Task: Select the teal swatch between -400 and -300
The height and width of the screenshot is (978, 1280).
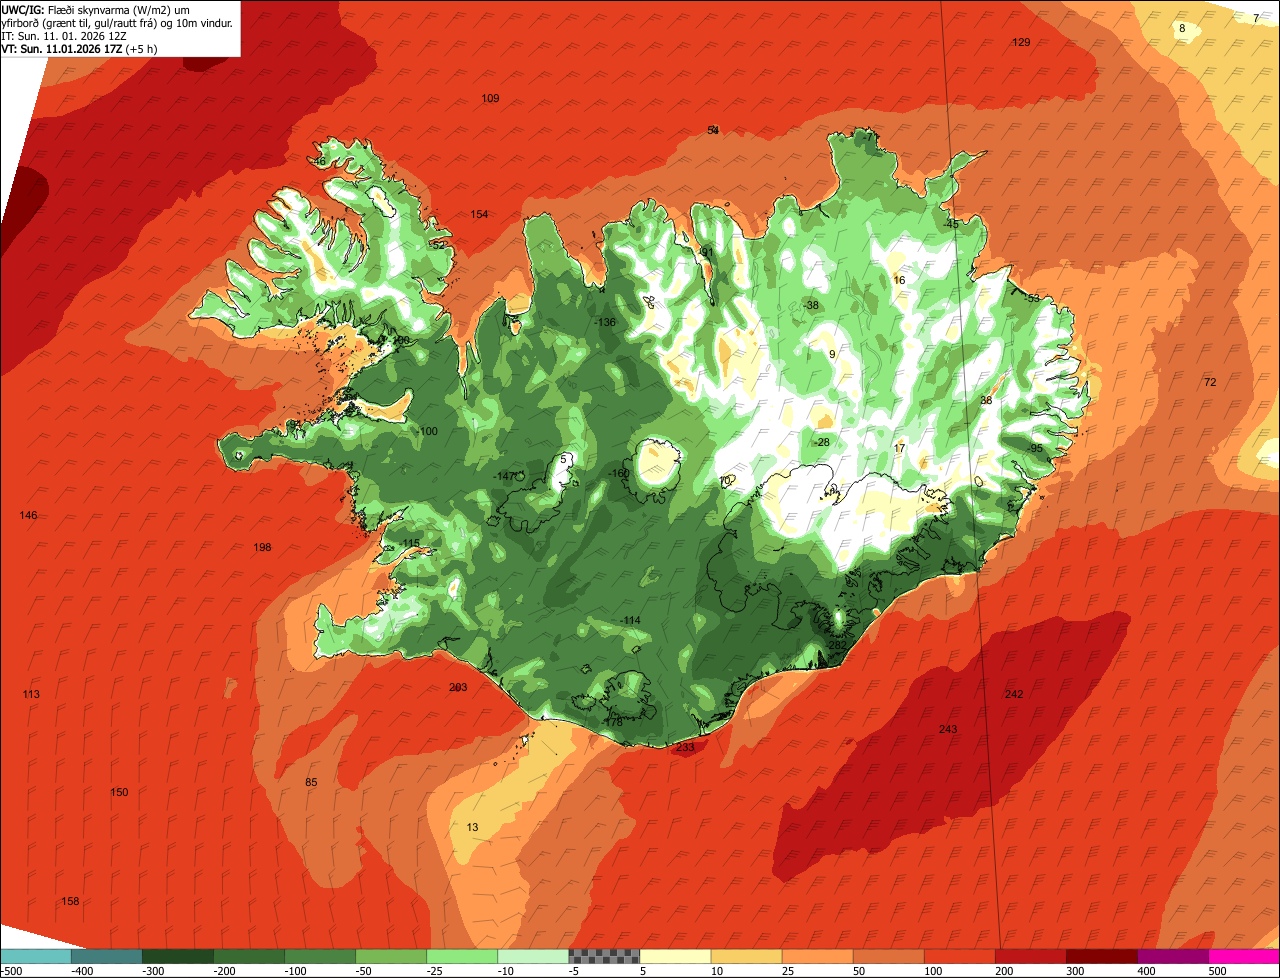Action: [x=107, y=956]
